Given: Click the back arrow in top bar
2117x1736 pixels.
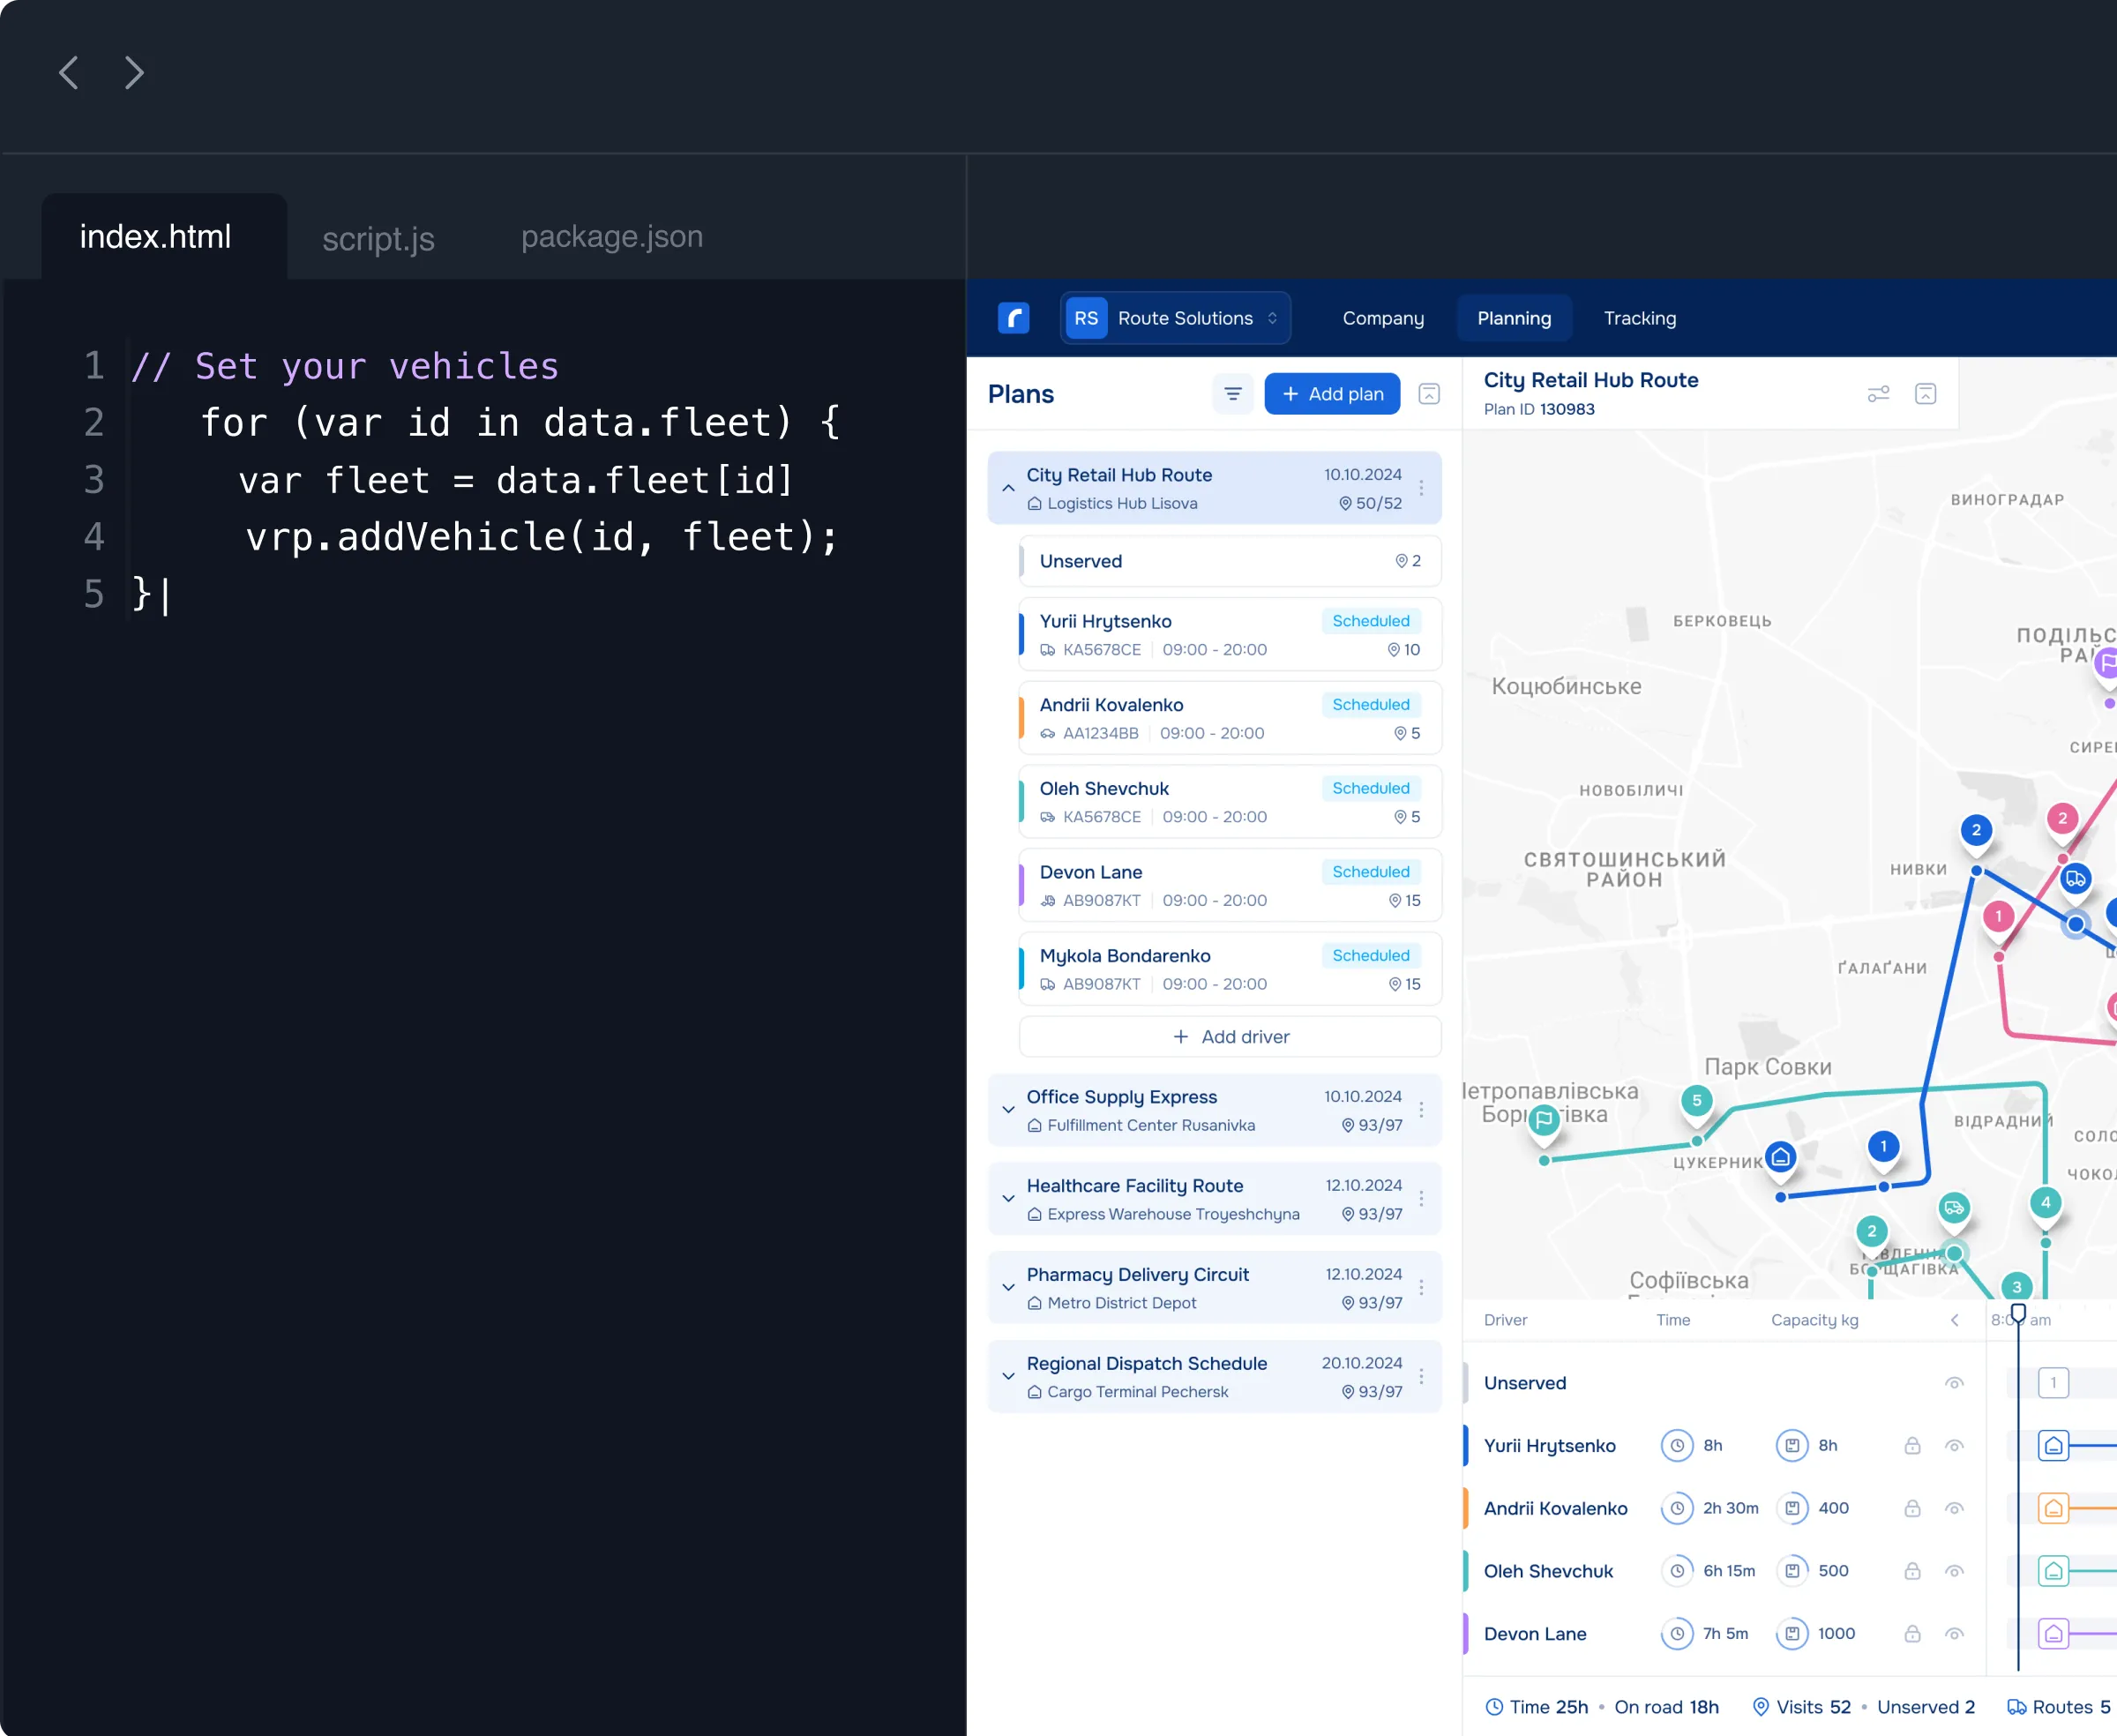Looking at the screenshot, I should [68, 73].
